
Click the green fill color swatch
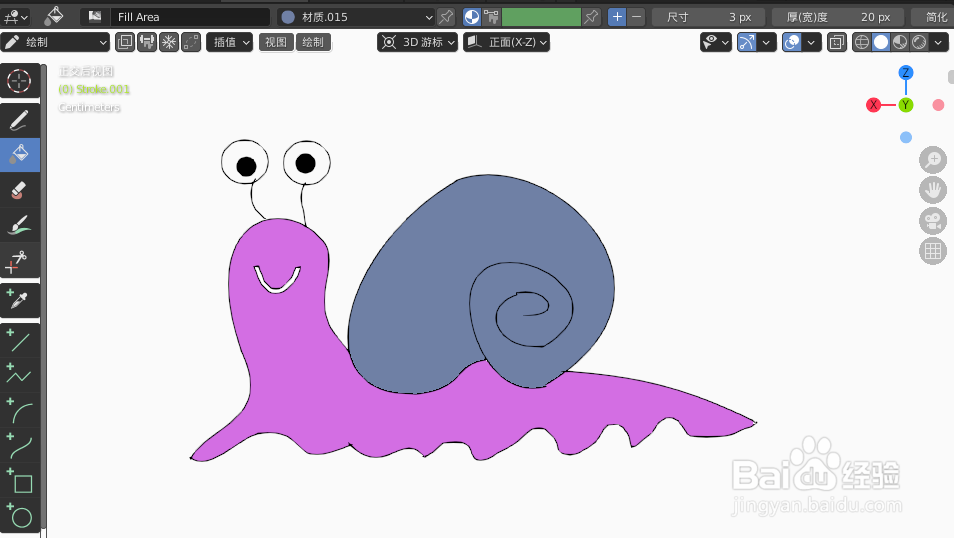tap(541, 17)
